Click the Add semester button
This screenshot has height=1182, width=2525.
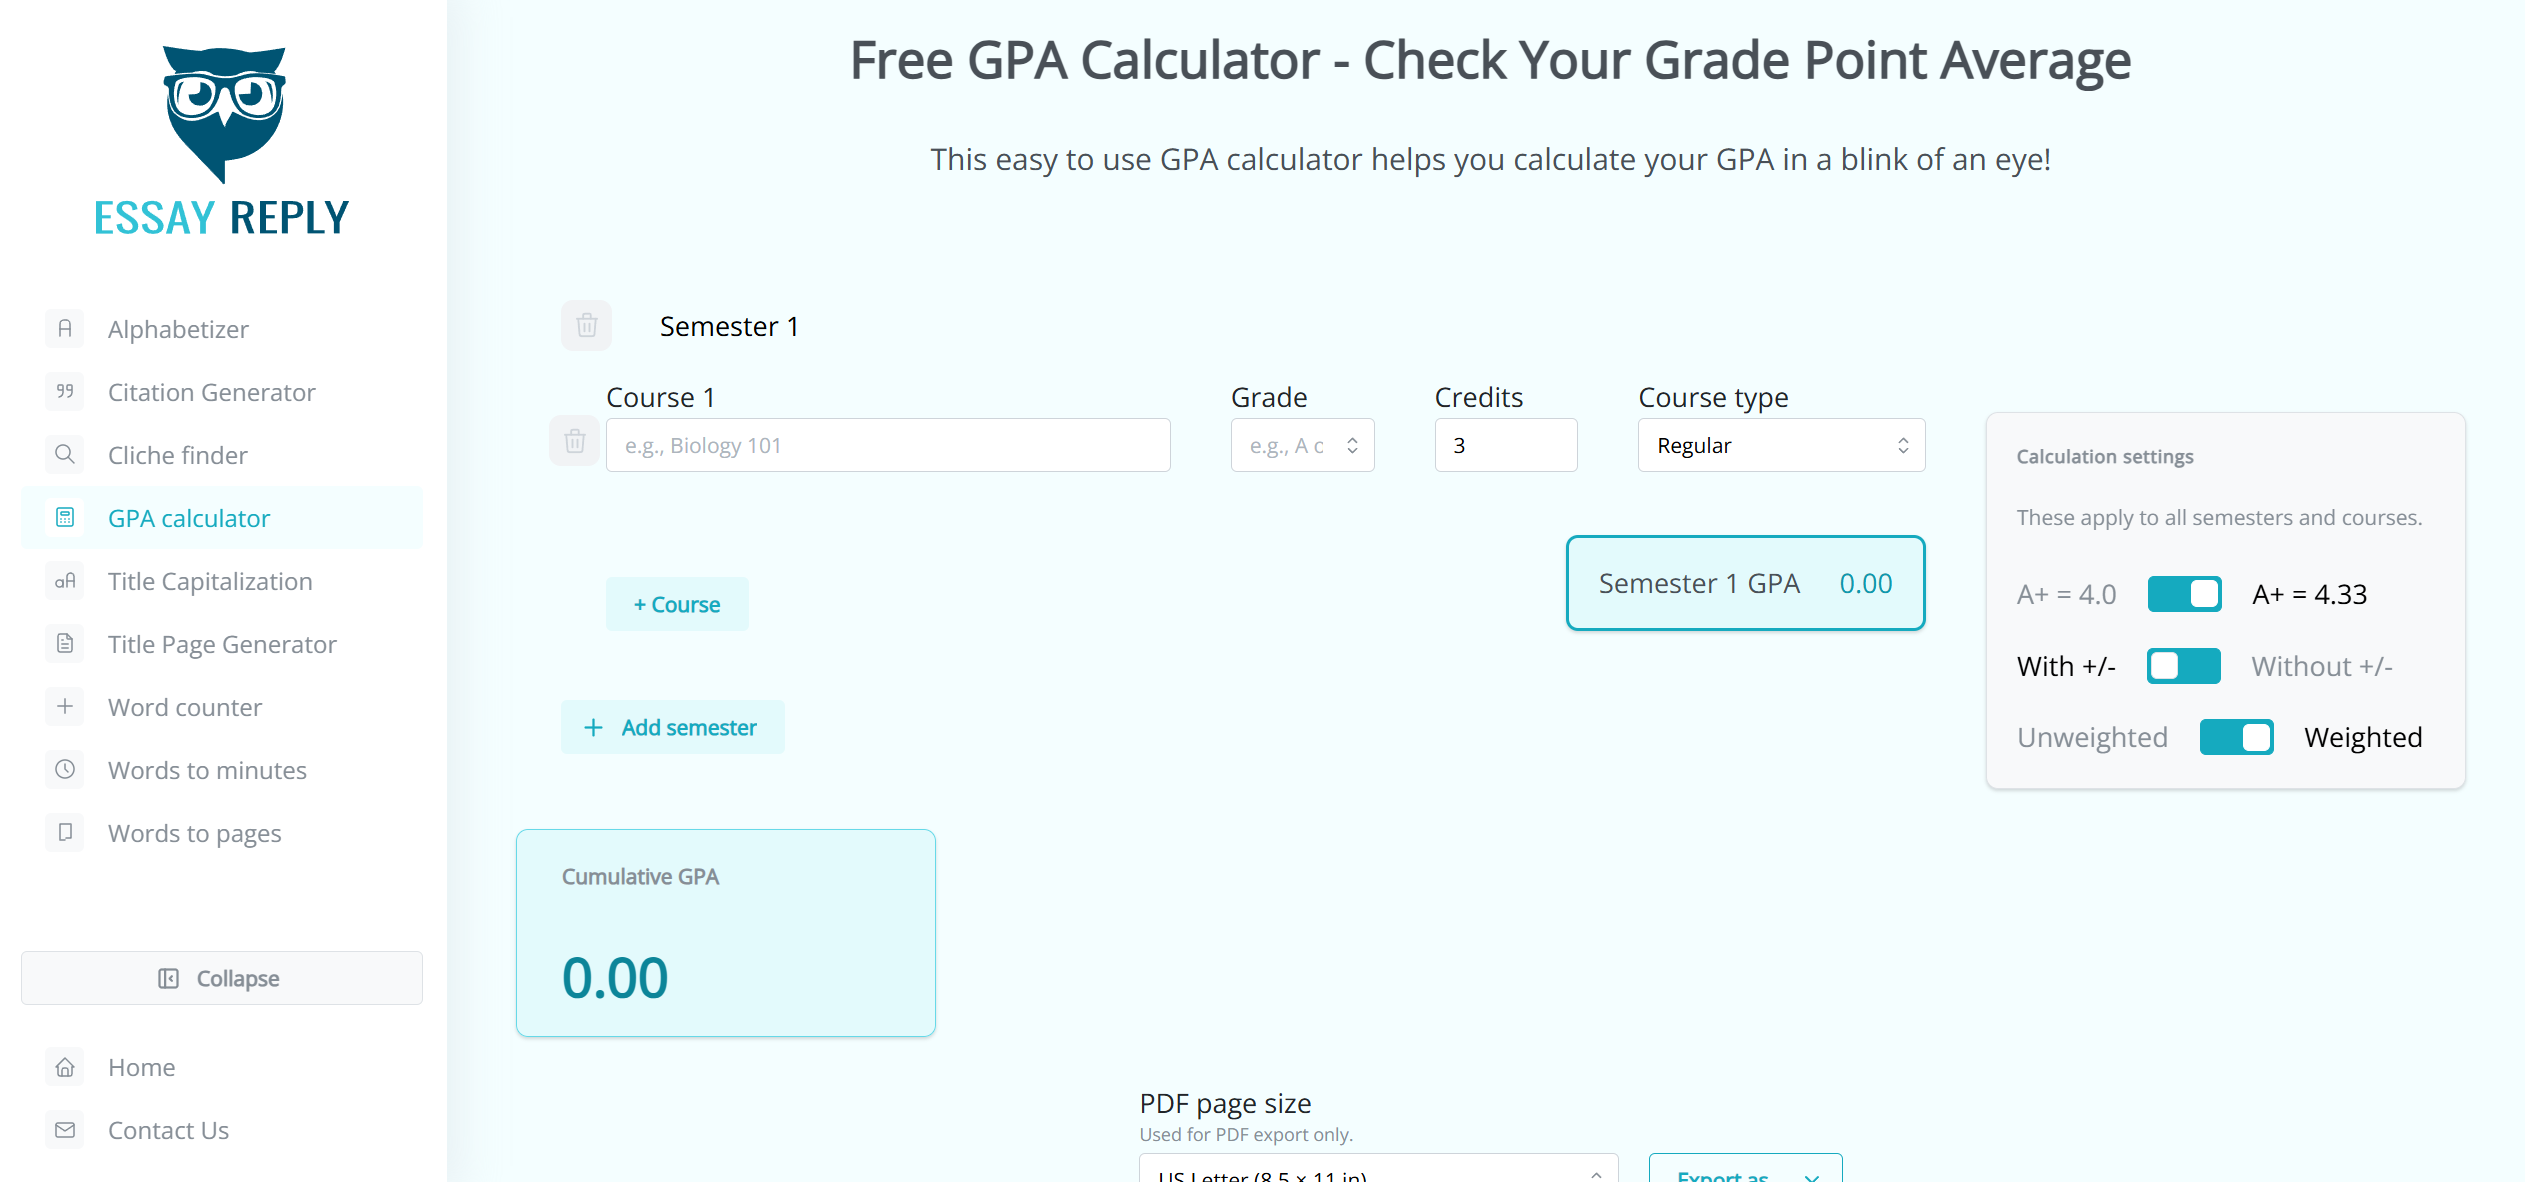672,727
